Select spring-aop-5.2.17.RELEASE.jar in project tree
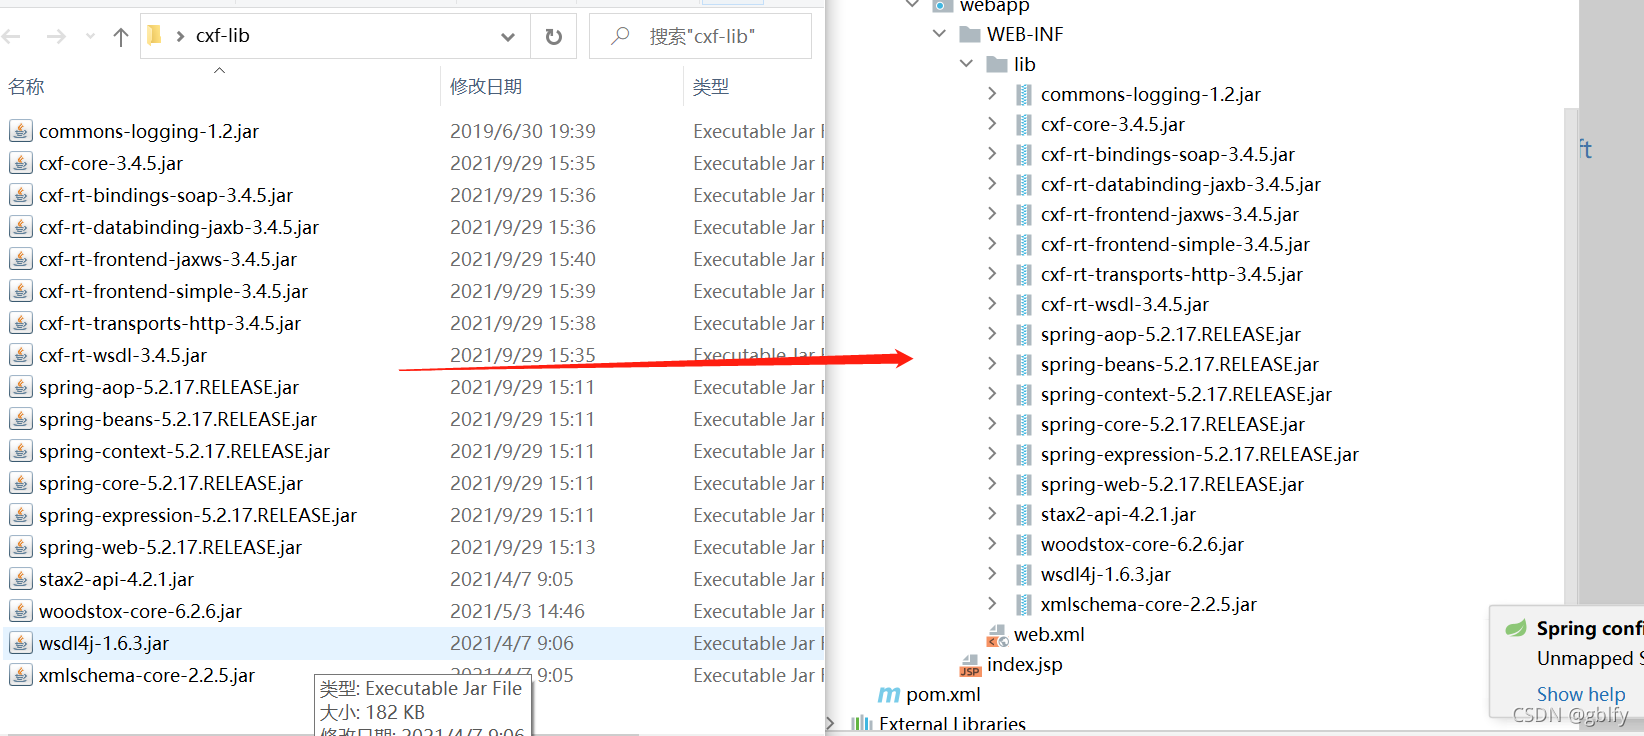The height and width of the screenshot is (736, 1644). click(1171, 334)
